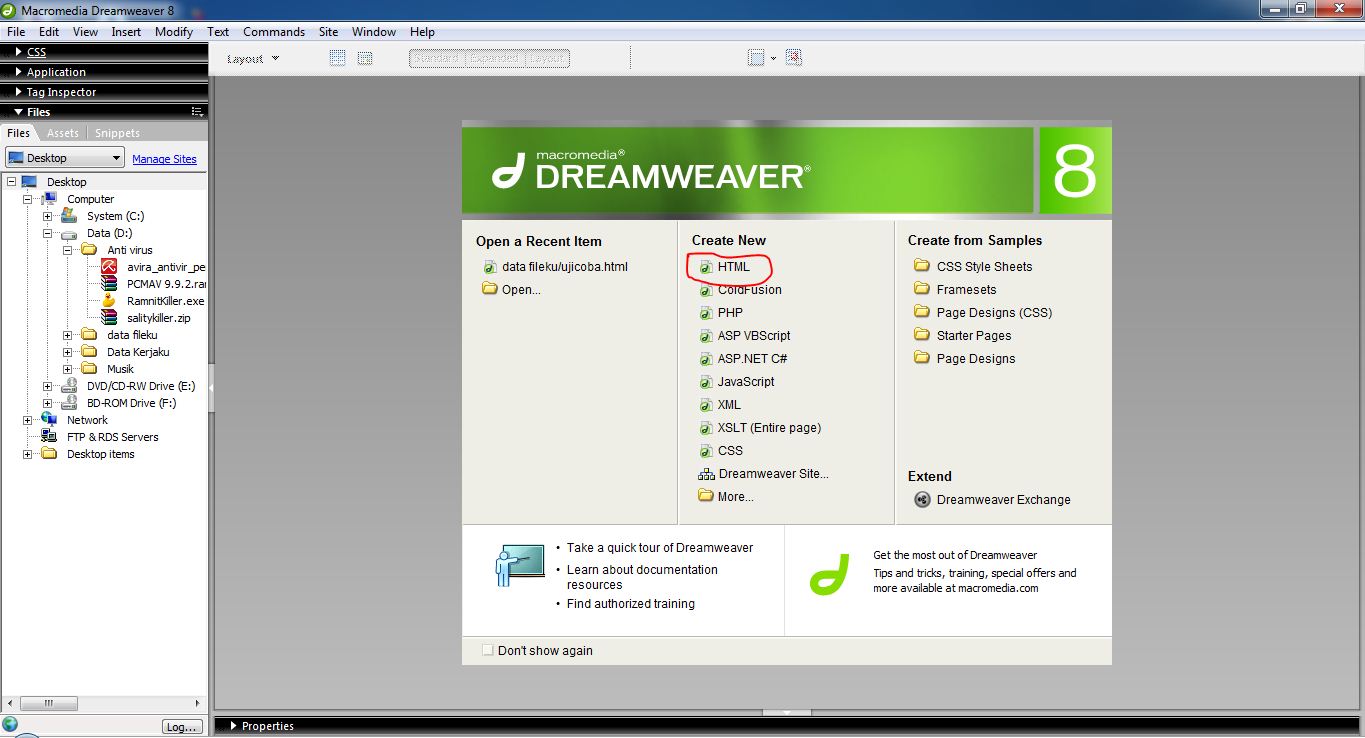1365x738 pixels.
Task: Open the Frames icon dropdown arrow
Action: (773, 59)
